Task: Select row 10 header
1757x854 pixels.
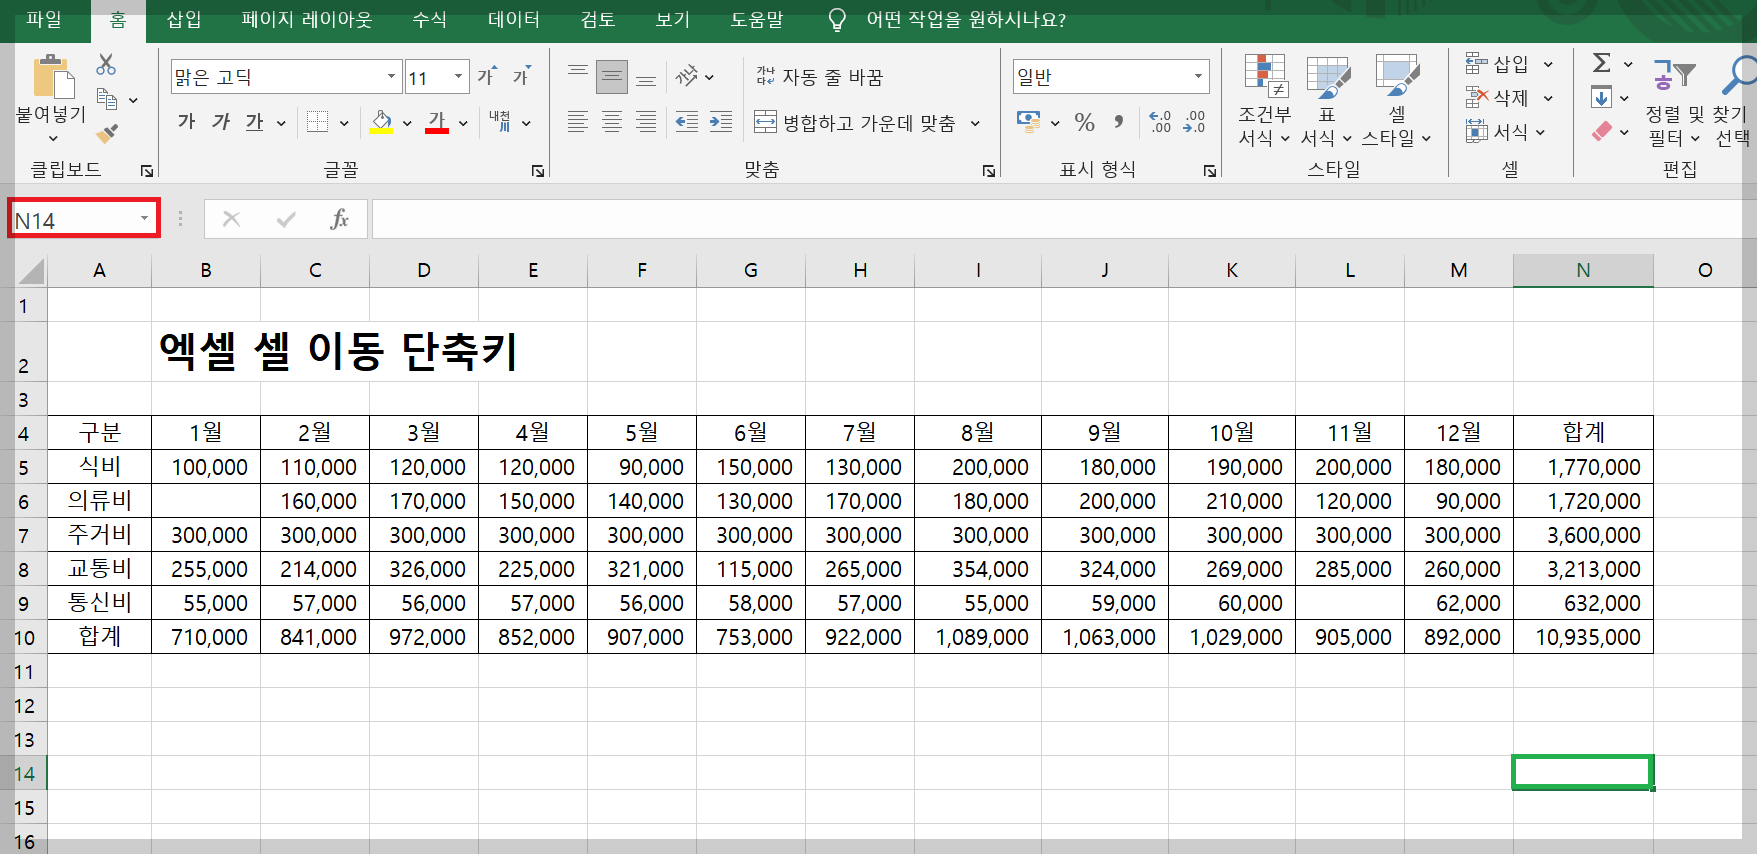Action: (x=24, y=638)
